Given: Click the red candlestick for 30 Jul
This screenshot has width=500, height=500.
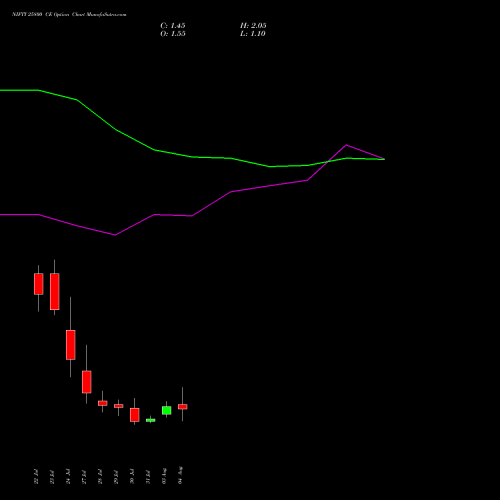Looking at the screenshot, I should [135, 415].
